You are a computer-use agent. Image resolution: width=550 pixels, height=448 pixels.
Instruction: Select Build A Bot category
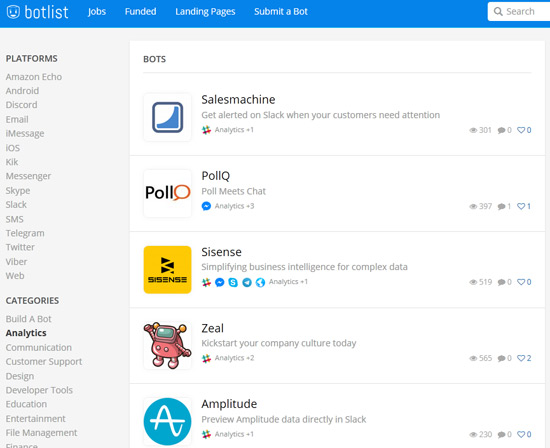point(28,319)
